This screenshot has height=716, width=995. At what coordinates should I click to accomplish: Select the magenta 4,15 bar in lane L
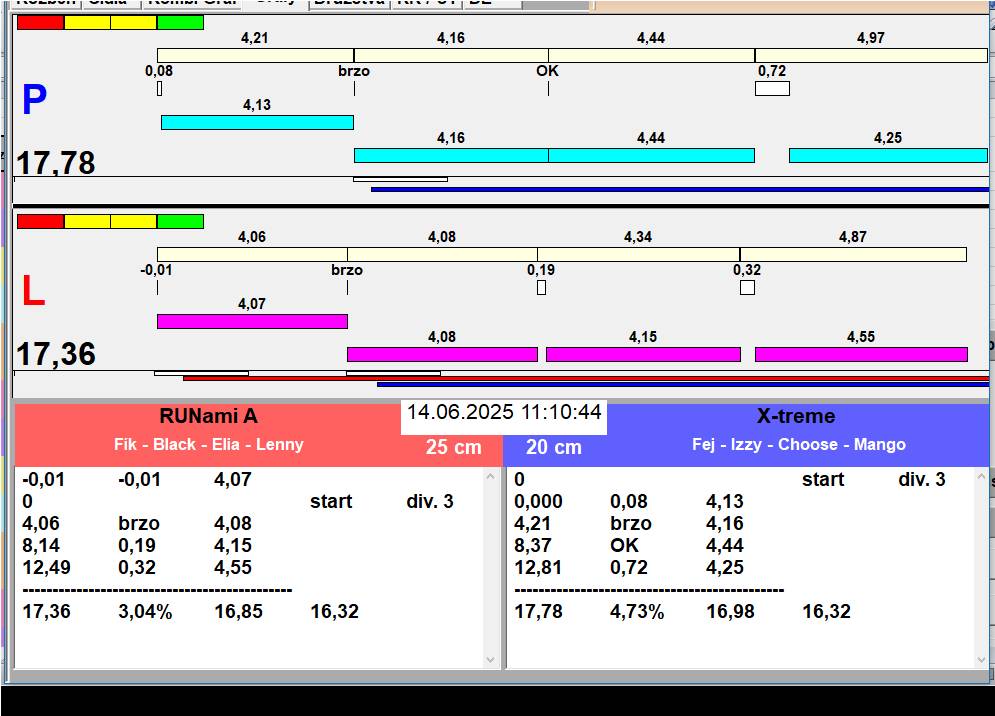point(643,354)
